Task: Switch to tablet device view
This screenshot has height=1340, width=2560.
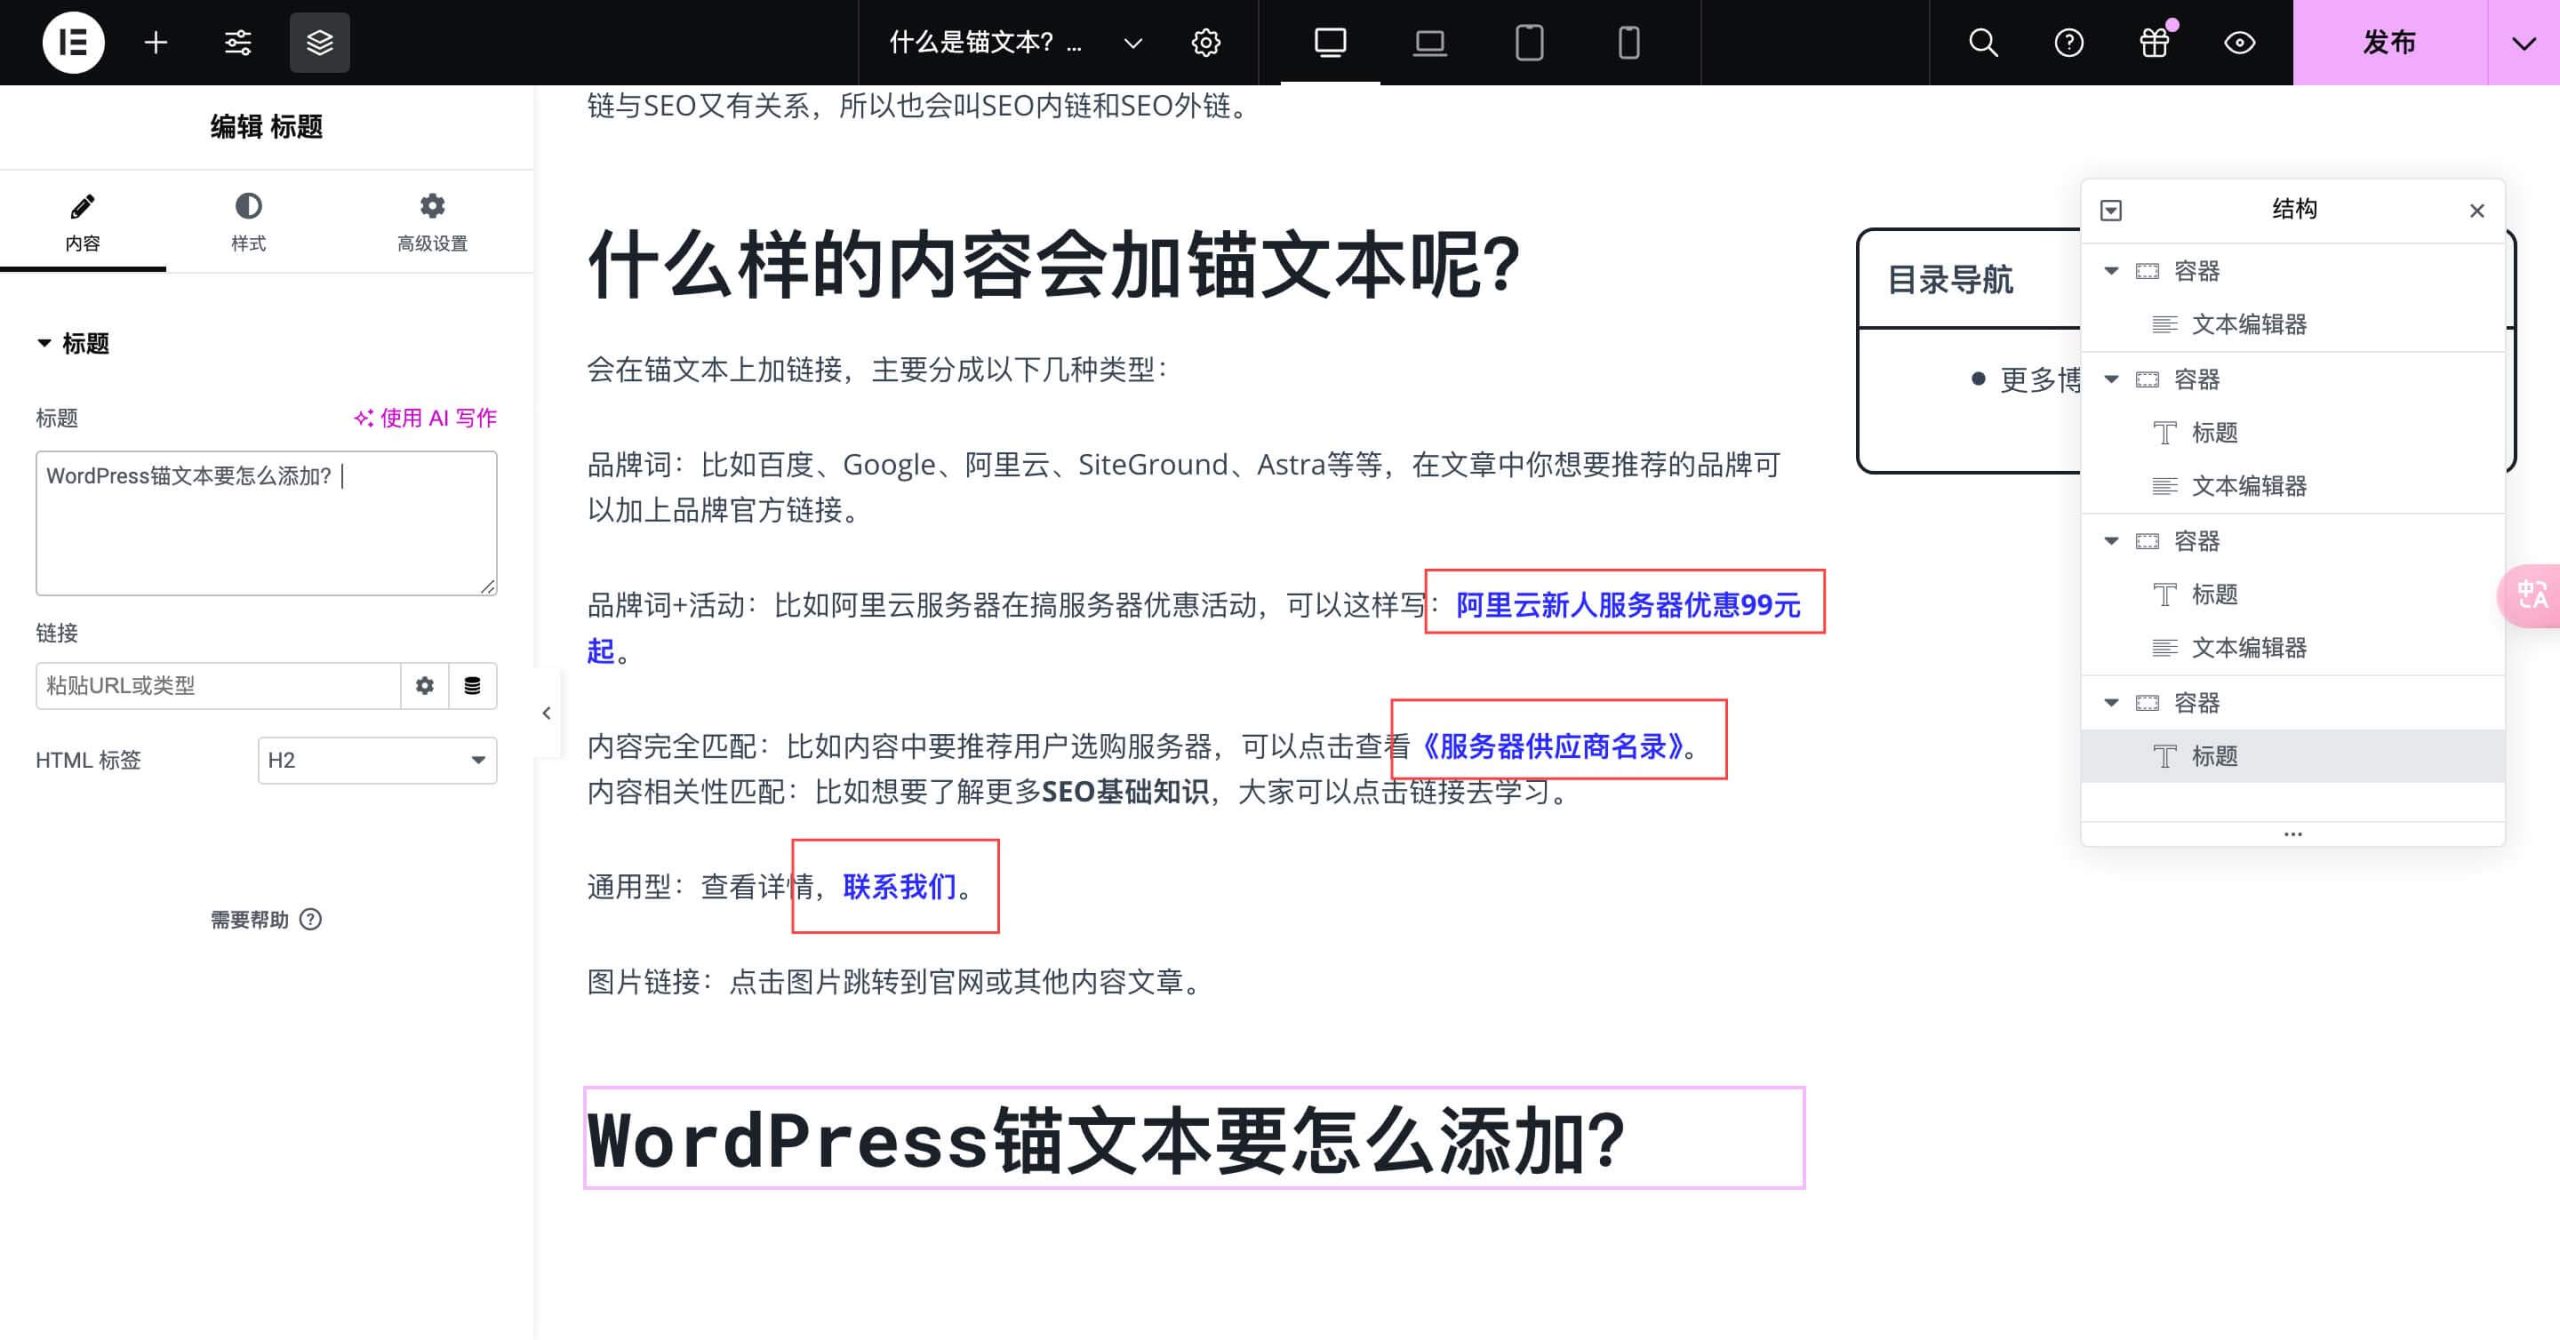Action: [1529, 42]
